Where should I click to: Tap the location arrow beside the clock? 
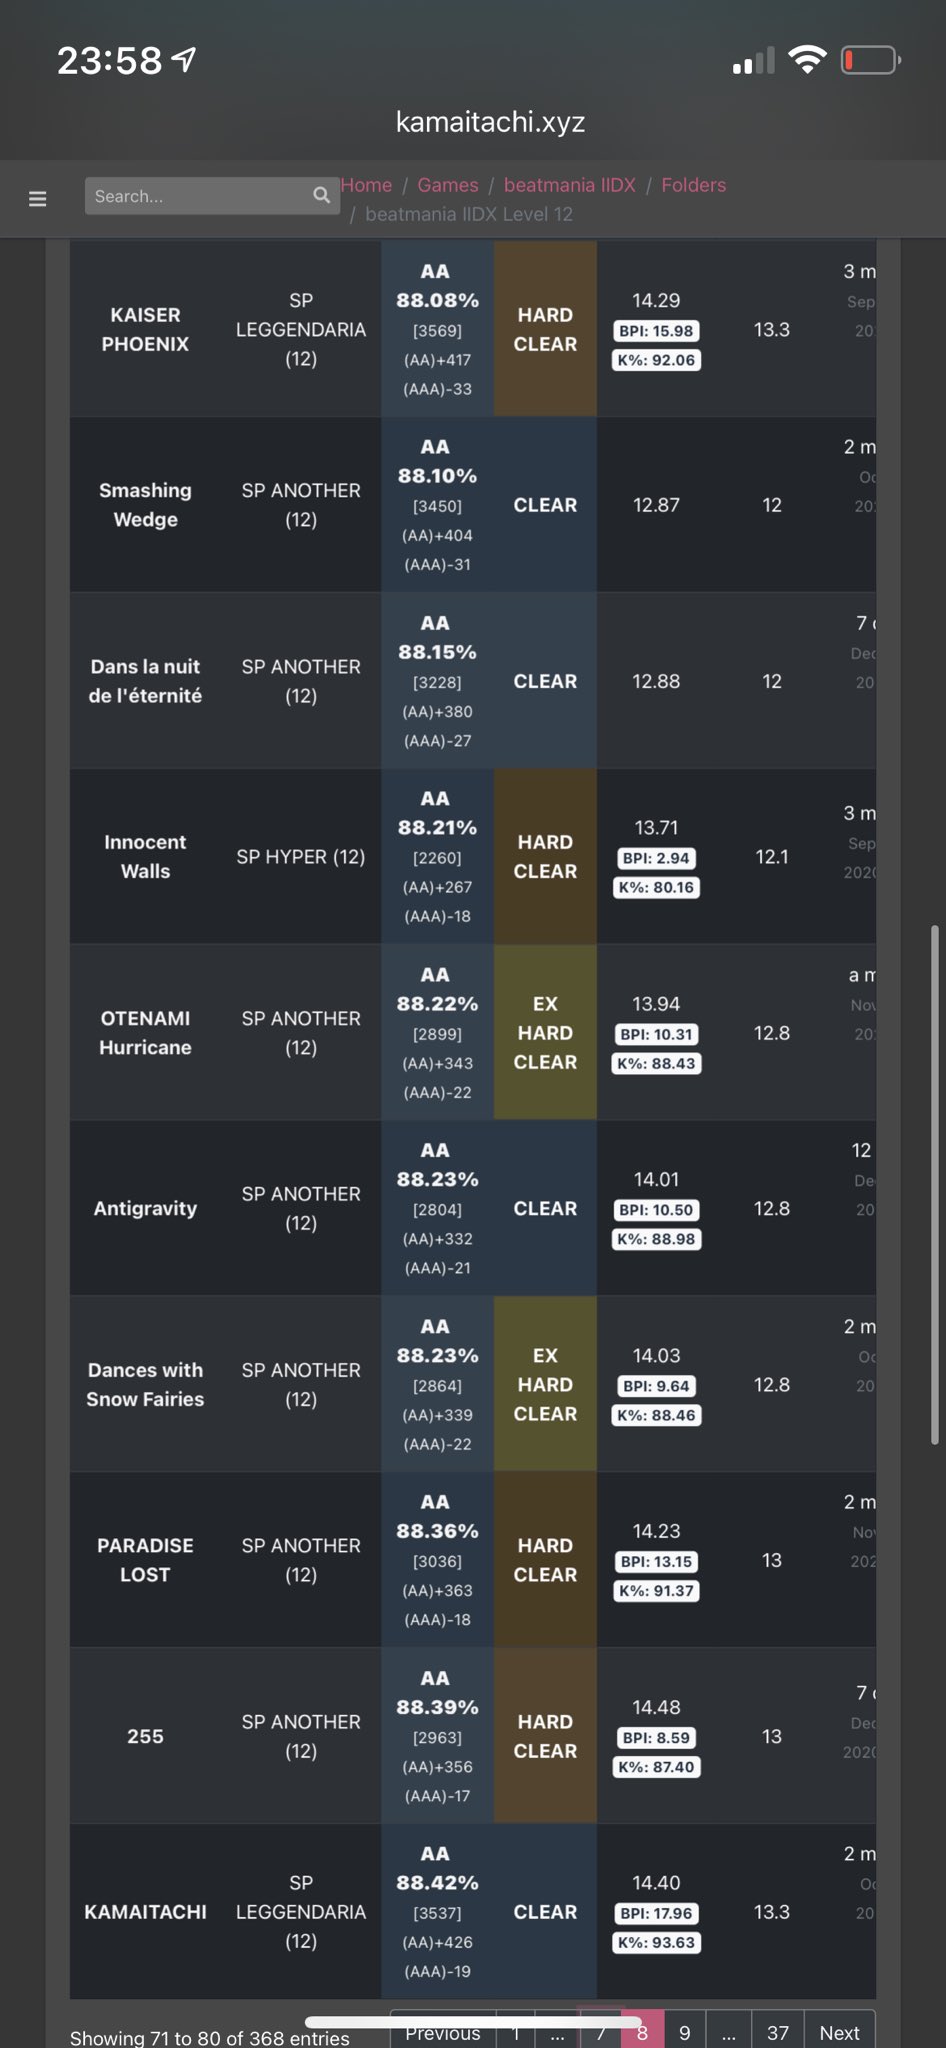pos(184,61)
